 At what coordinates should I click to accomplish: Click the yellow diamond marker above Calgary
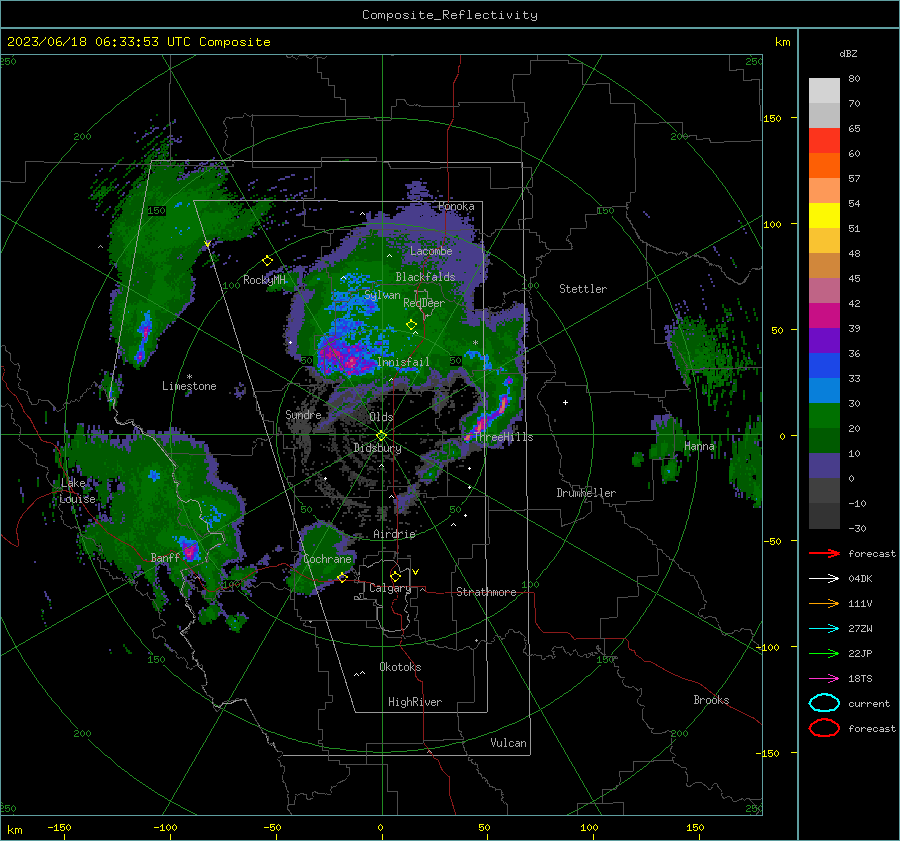(395, 576)
